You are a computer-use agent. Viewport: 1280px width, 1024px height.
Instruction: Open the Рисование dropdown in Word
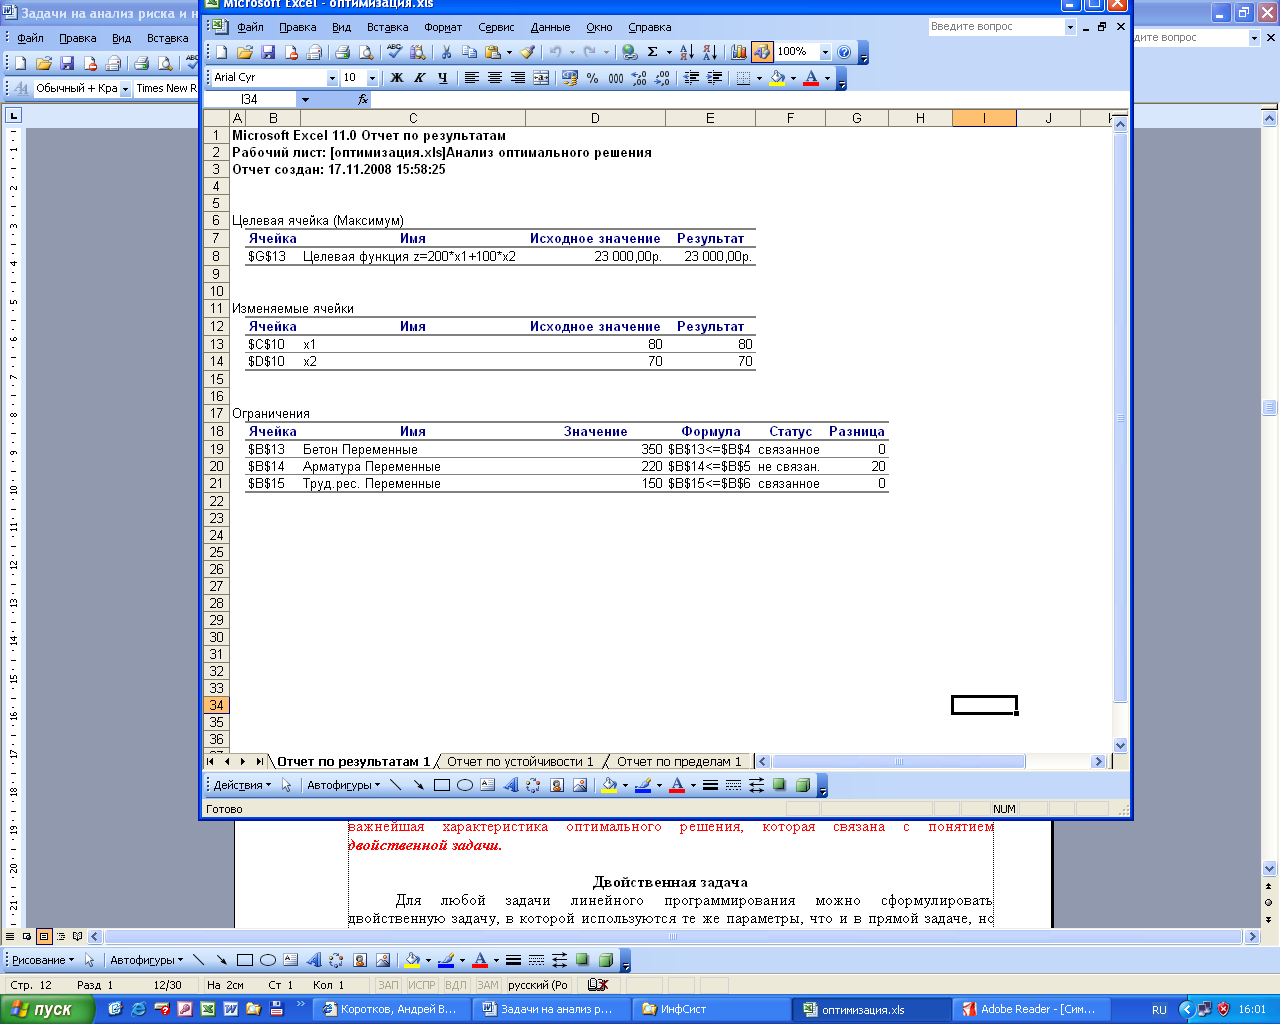tap(43, 960)
